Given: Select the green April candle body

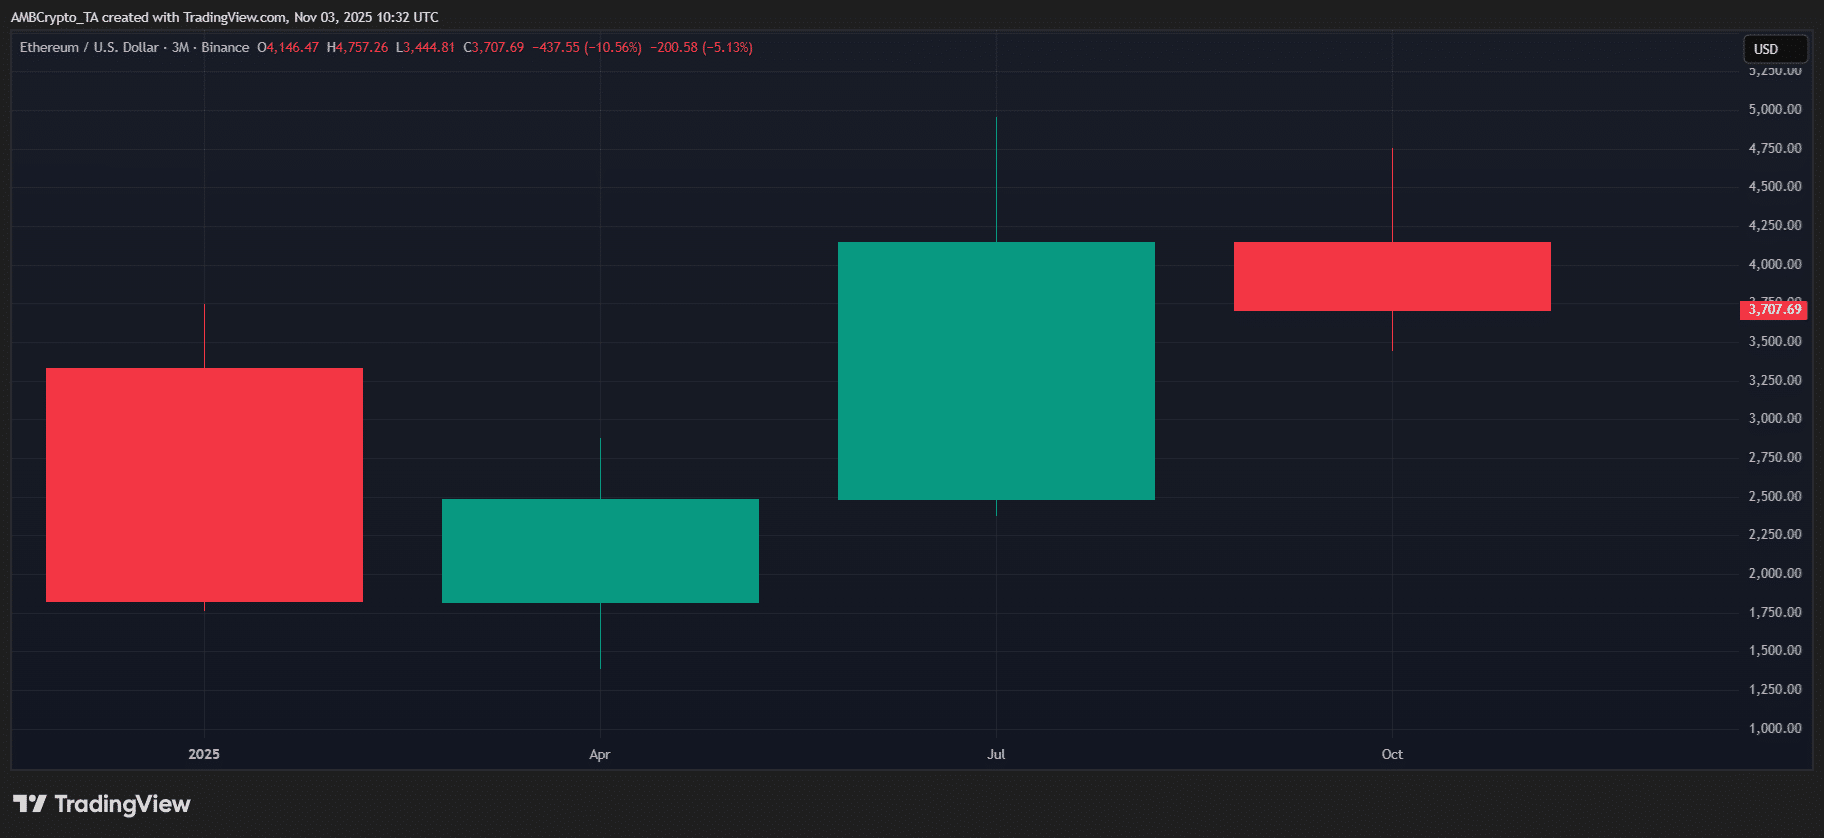Looking at the screenshot, I should click(x=600, y=551).
